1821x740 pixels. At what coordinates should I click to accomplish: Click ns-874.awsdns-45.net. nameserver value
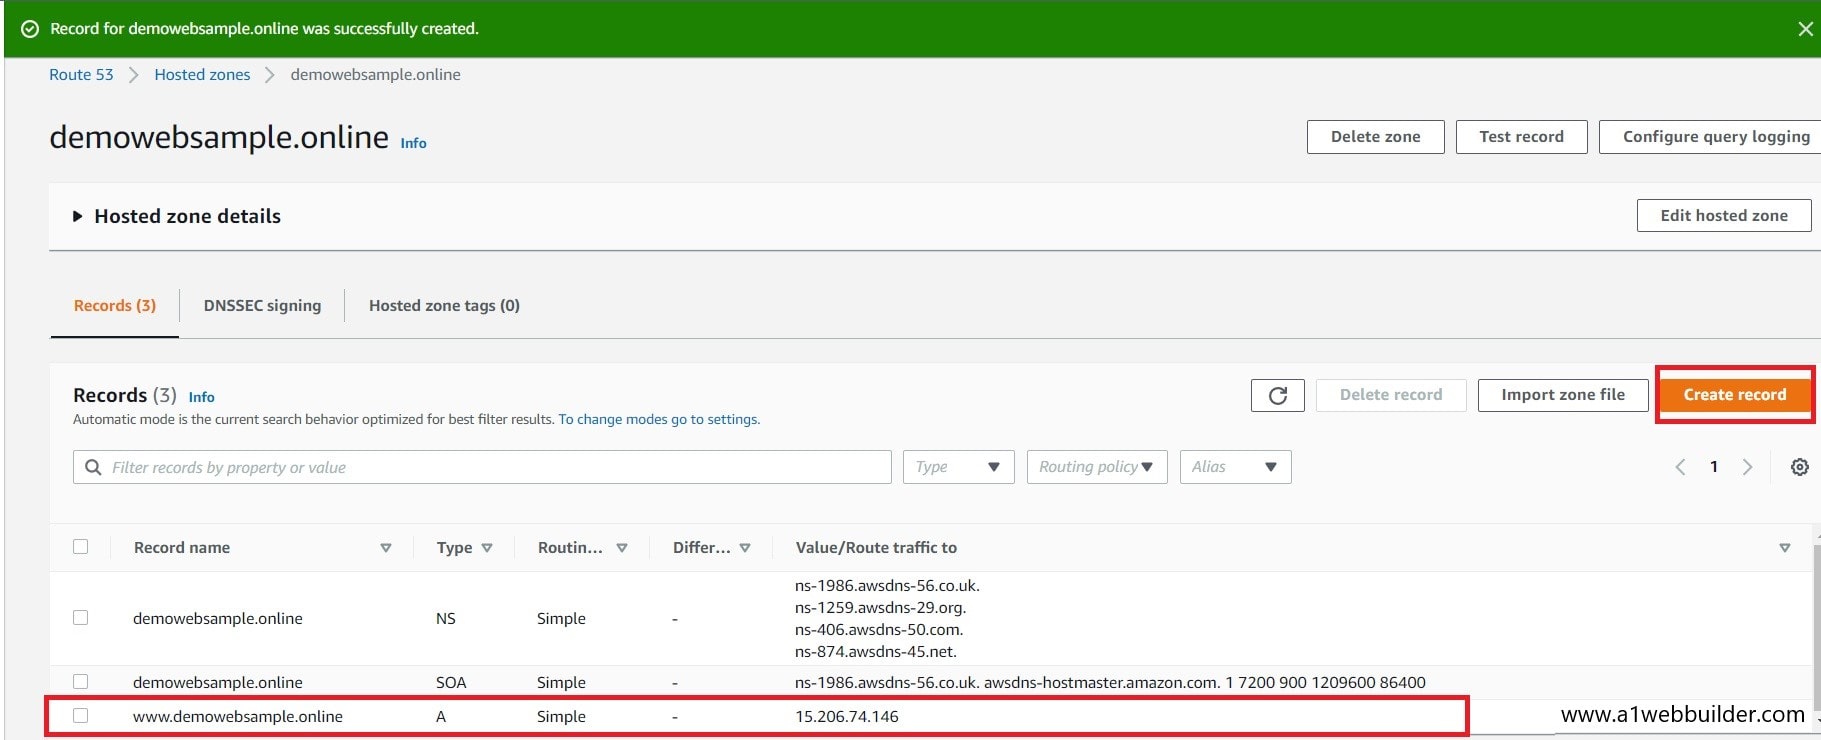click(876, 652)
